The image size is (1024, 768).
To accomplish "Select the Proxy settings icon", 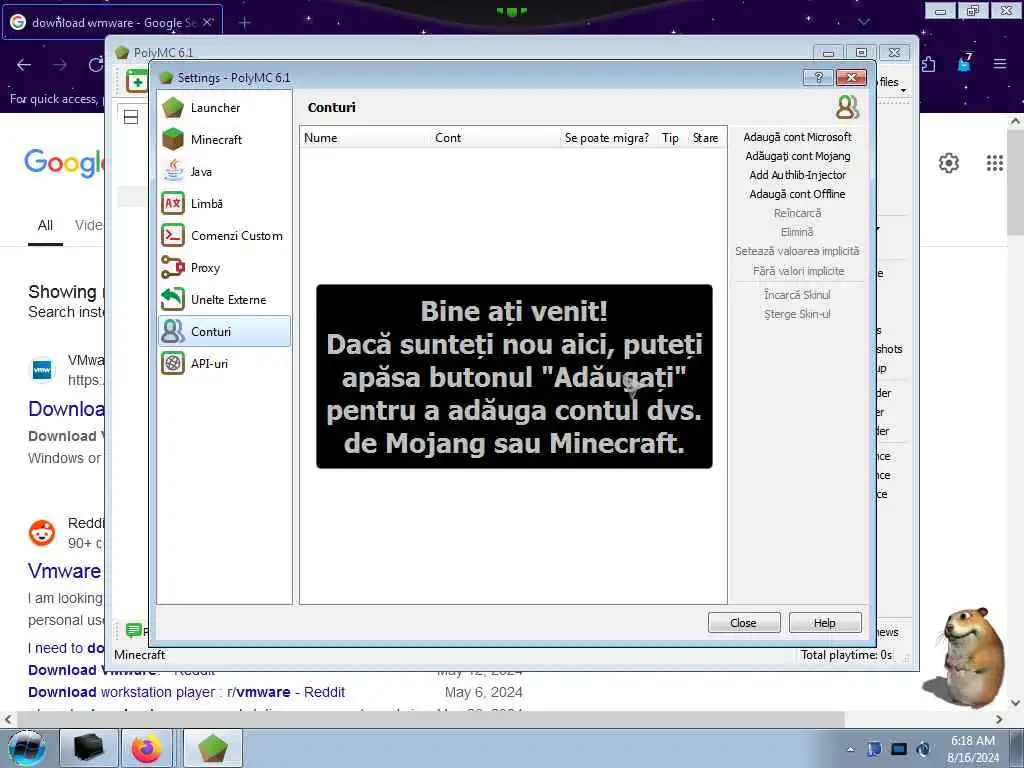I will click(x=173, y=267).
